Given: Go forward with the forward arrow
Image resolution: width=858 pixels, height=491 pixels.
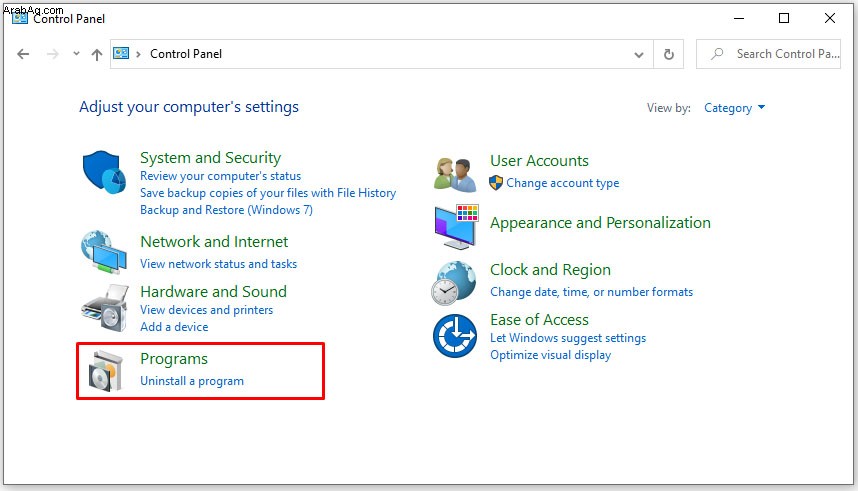Looking at the screenshot, I should (x=53, y=54).
